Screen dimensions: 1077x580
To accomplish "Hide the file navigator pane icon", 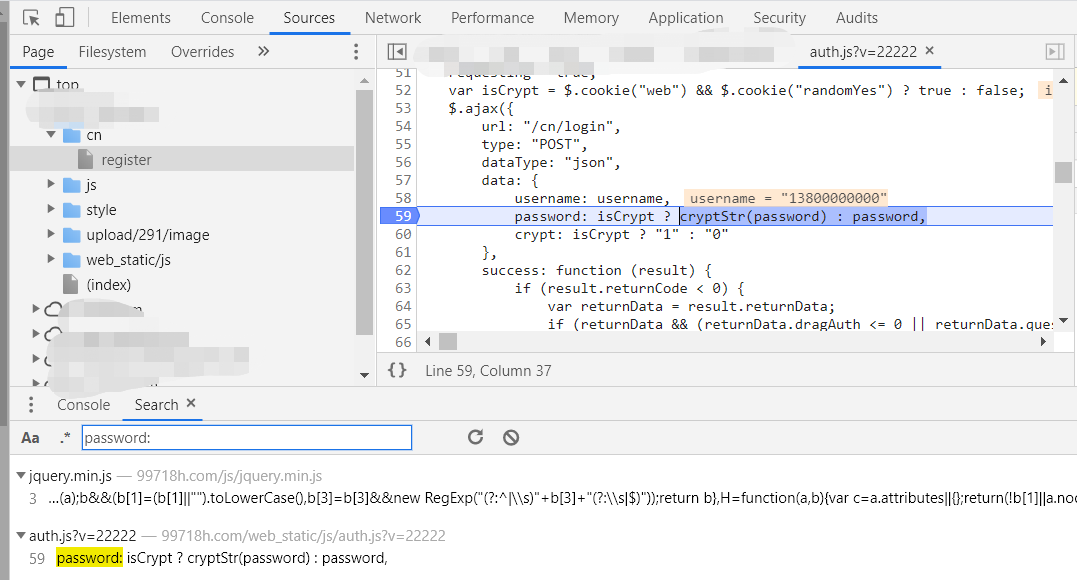I will point(397,51).
